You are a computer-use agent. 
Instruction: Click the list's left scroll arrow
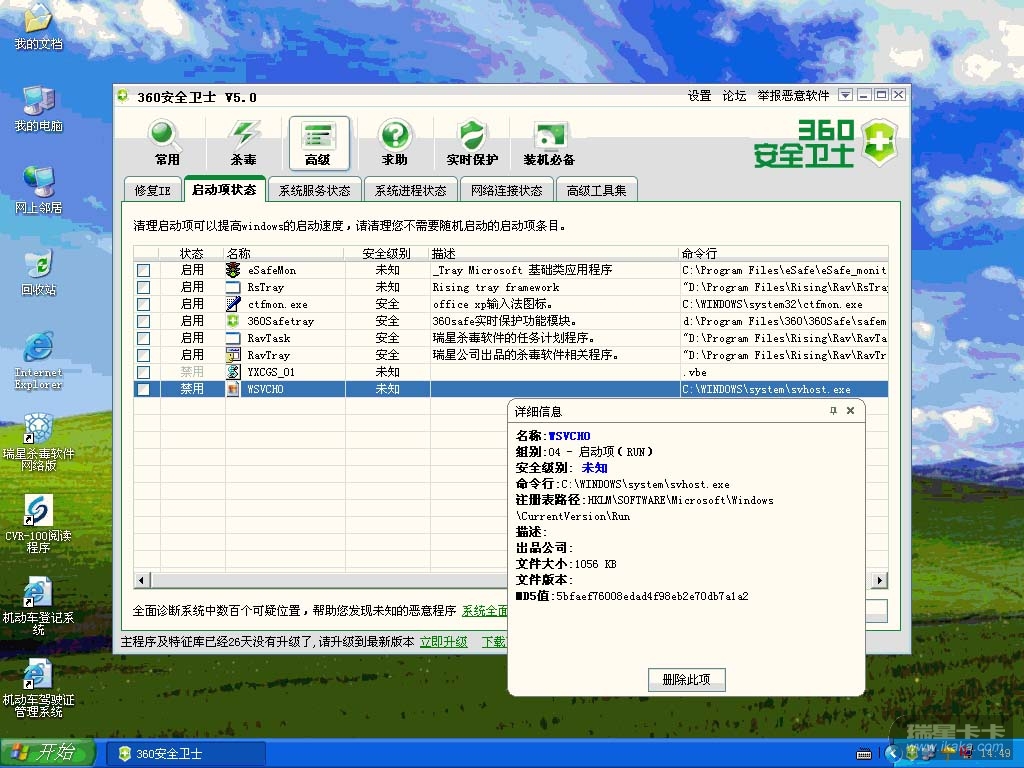pos(142,580)
